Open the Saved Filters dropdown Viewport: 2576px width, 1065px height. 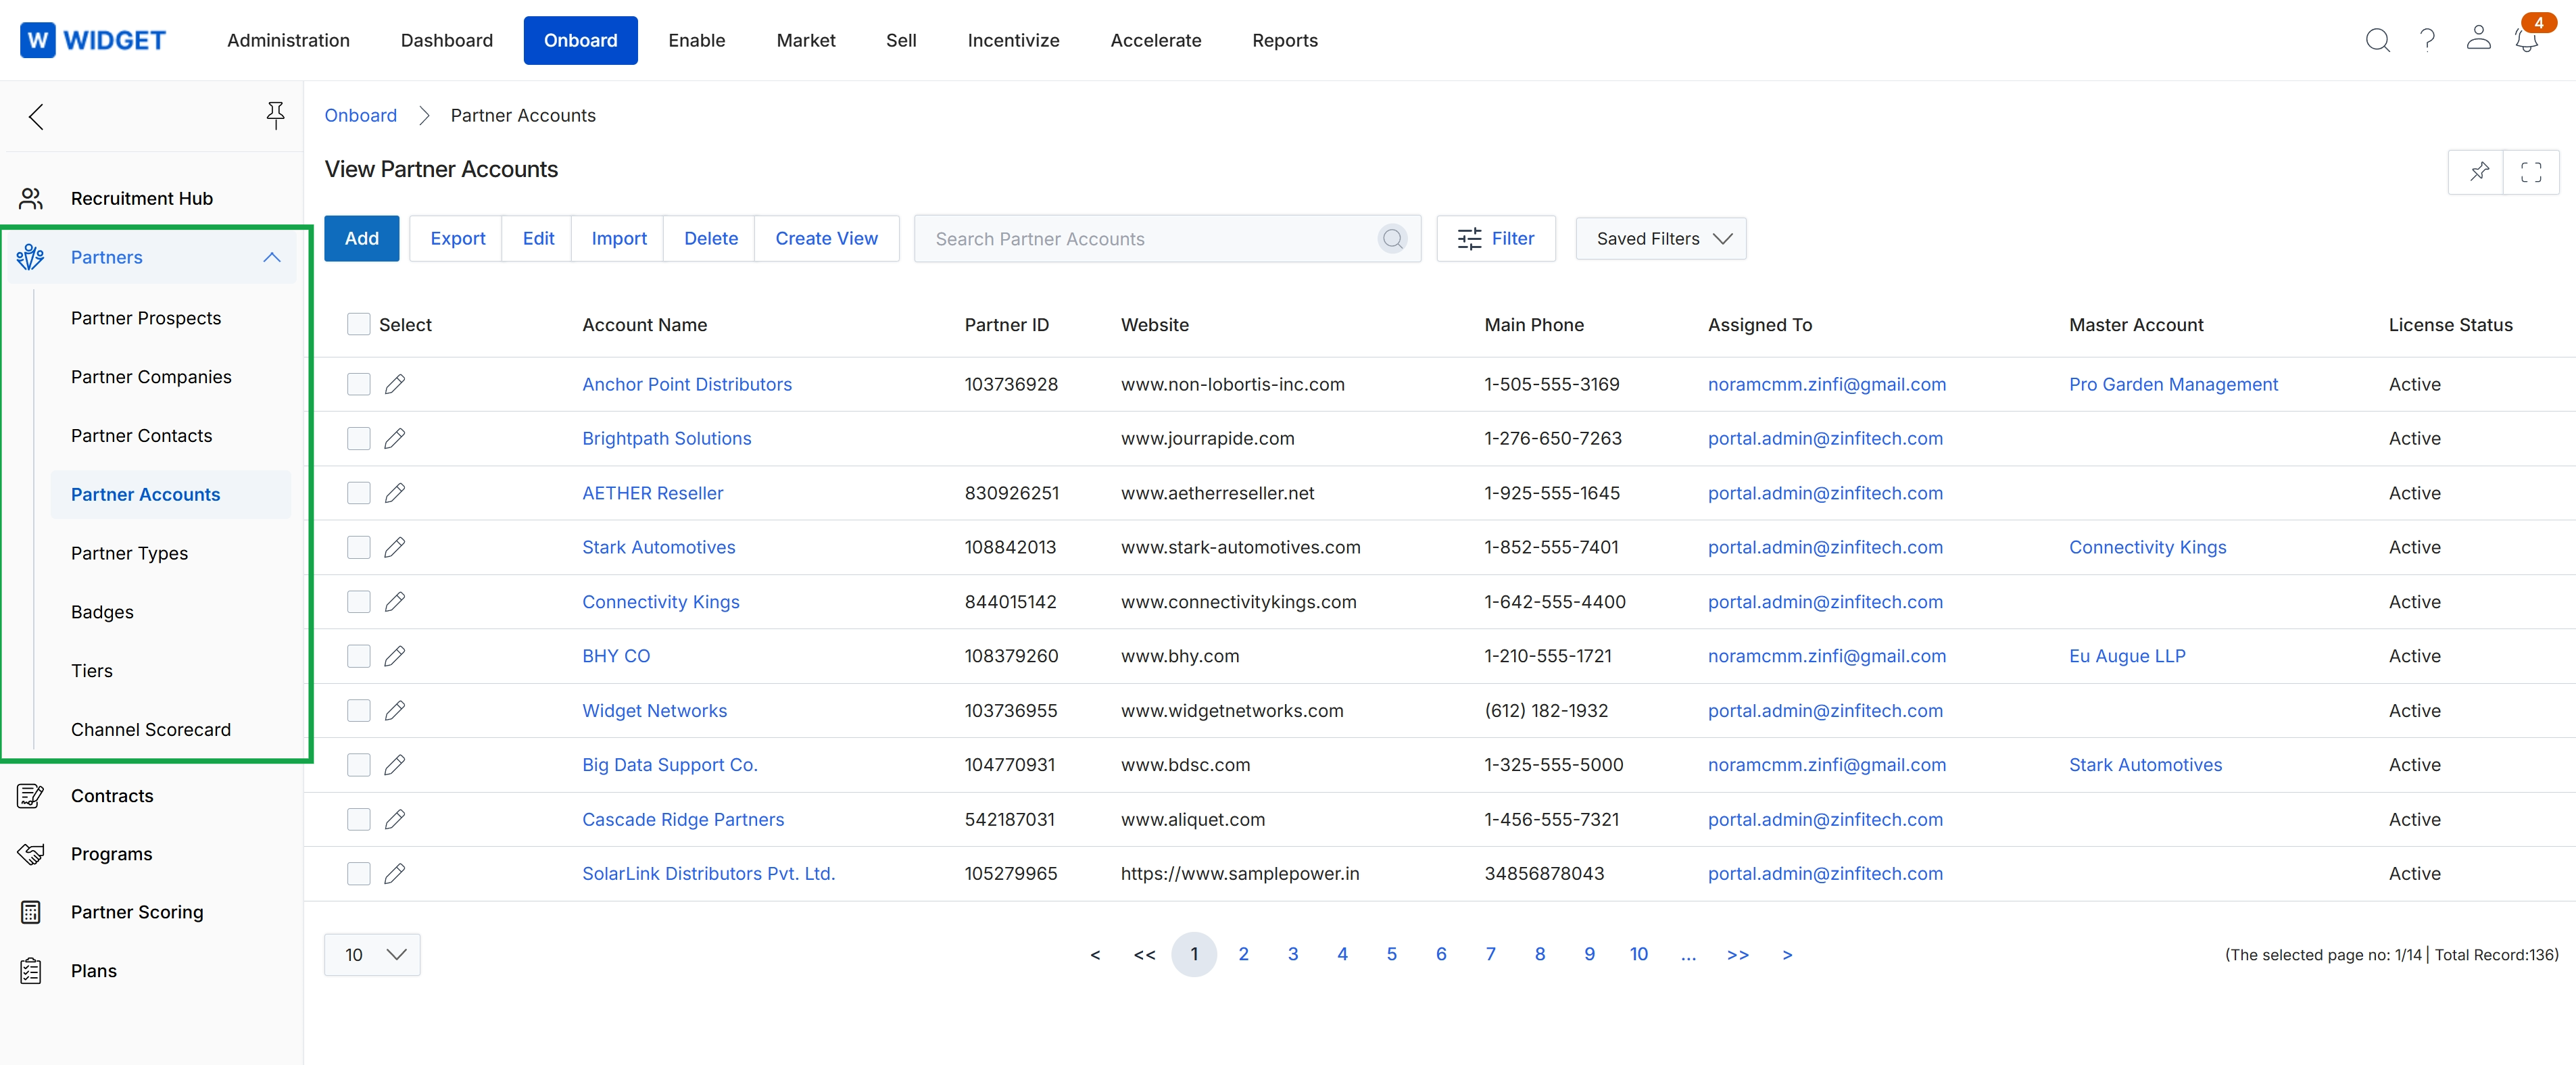tap(1660, 239)
